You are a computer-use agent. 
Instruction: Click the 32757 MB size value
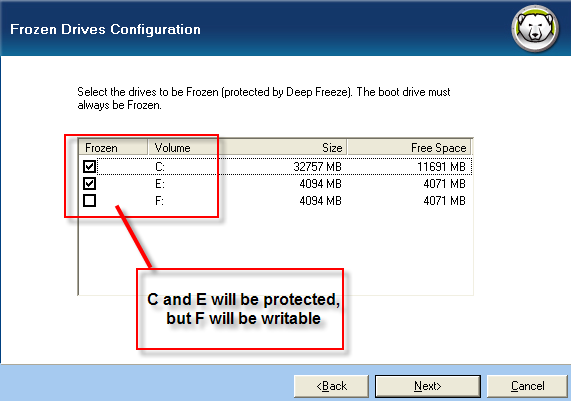[318, 167]
